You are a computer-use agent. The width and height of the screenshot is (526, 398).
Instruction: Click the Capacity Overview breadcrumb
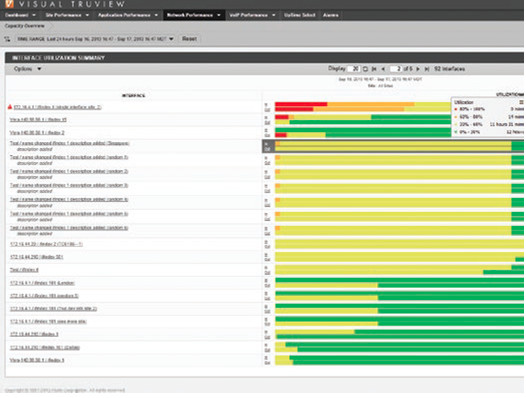tap(24, 26)
